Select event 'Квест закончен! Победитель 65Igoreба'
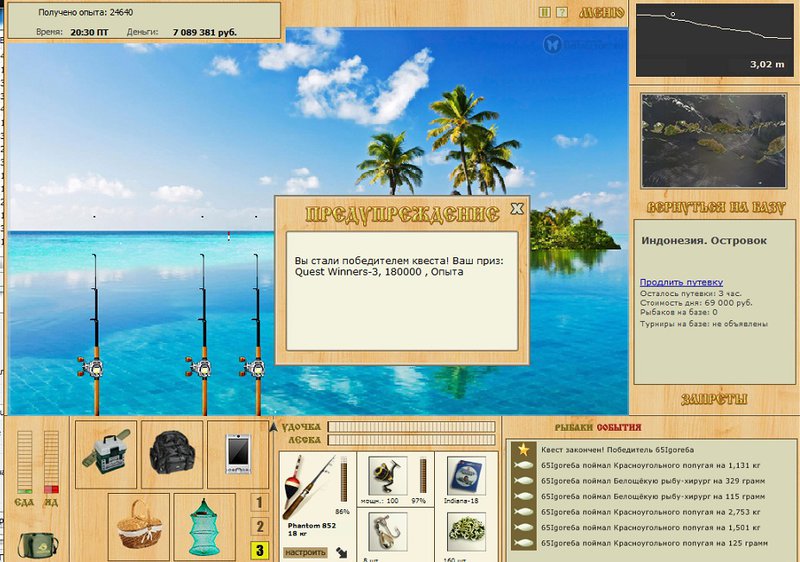Viewport: 800px width, 562px height. [x=617, y=450]
